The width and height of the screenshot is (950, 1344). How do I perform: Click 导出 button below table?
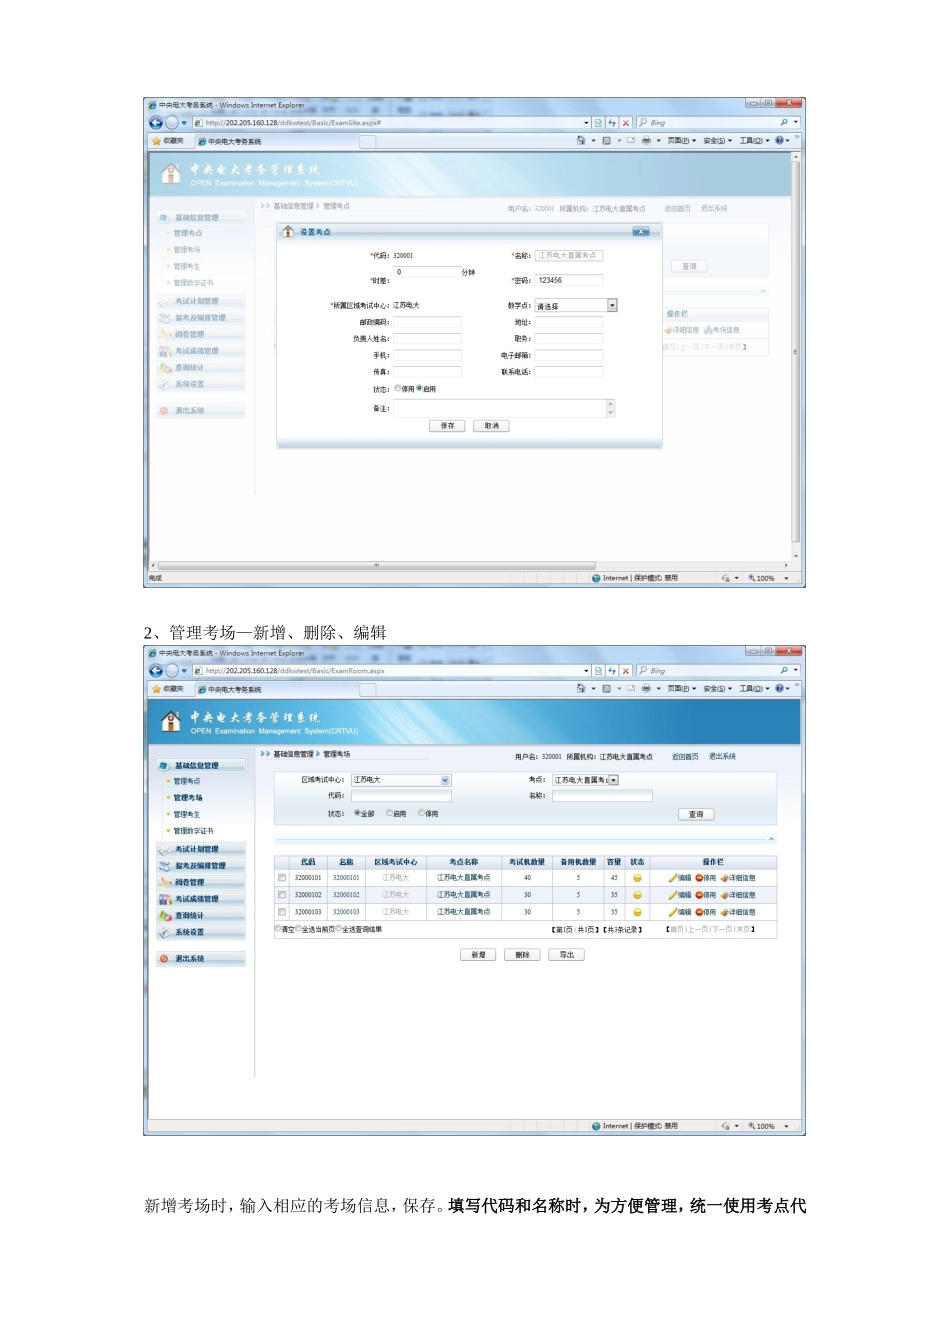[x=566, y=955]
